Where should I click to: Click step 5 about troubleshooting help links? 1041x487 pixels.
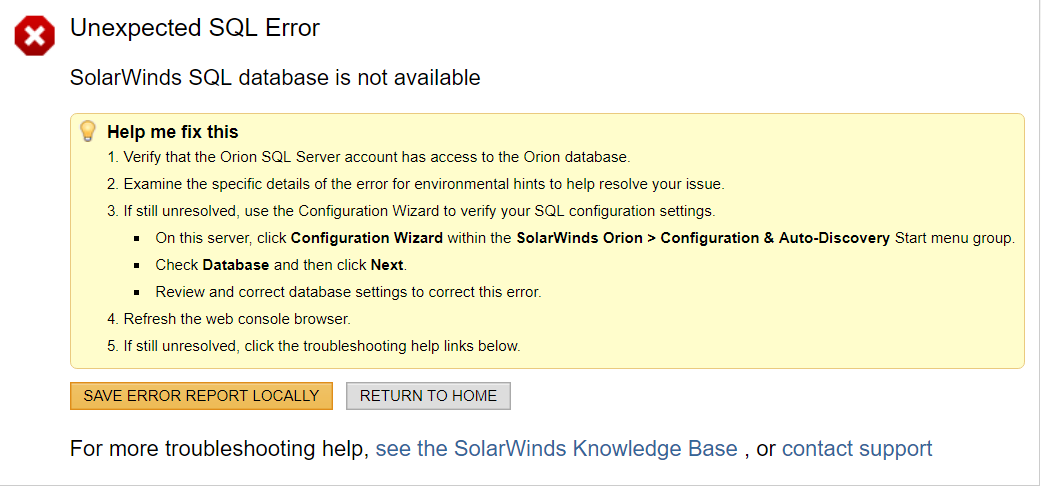click(314, 346)
